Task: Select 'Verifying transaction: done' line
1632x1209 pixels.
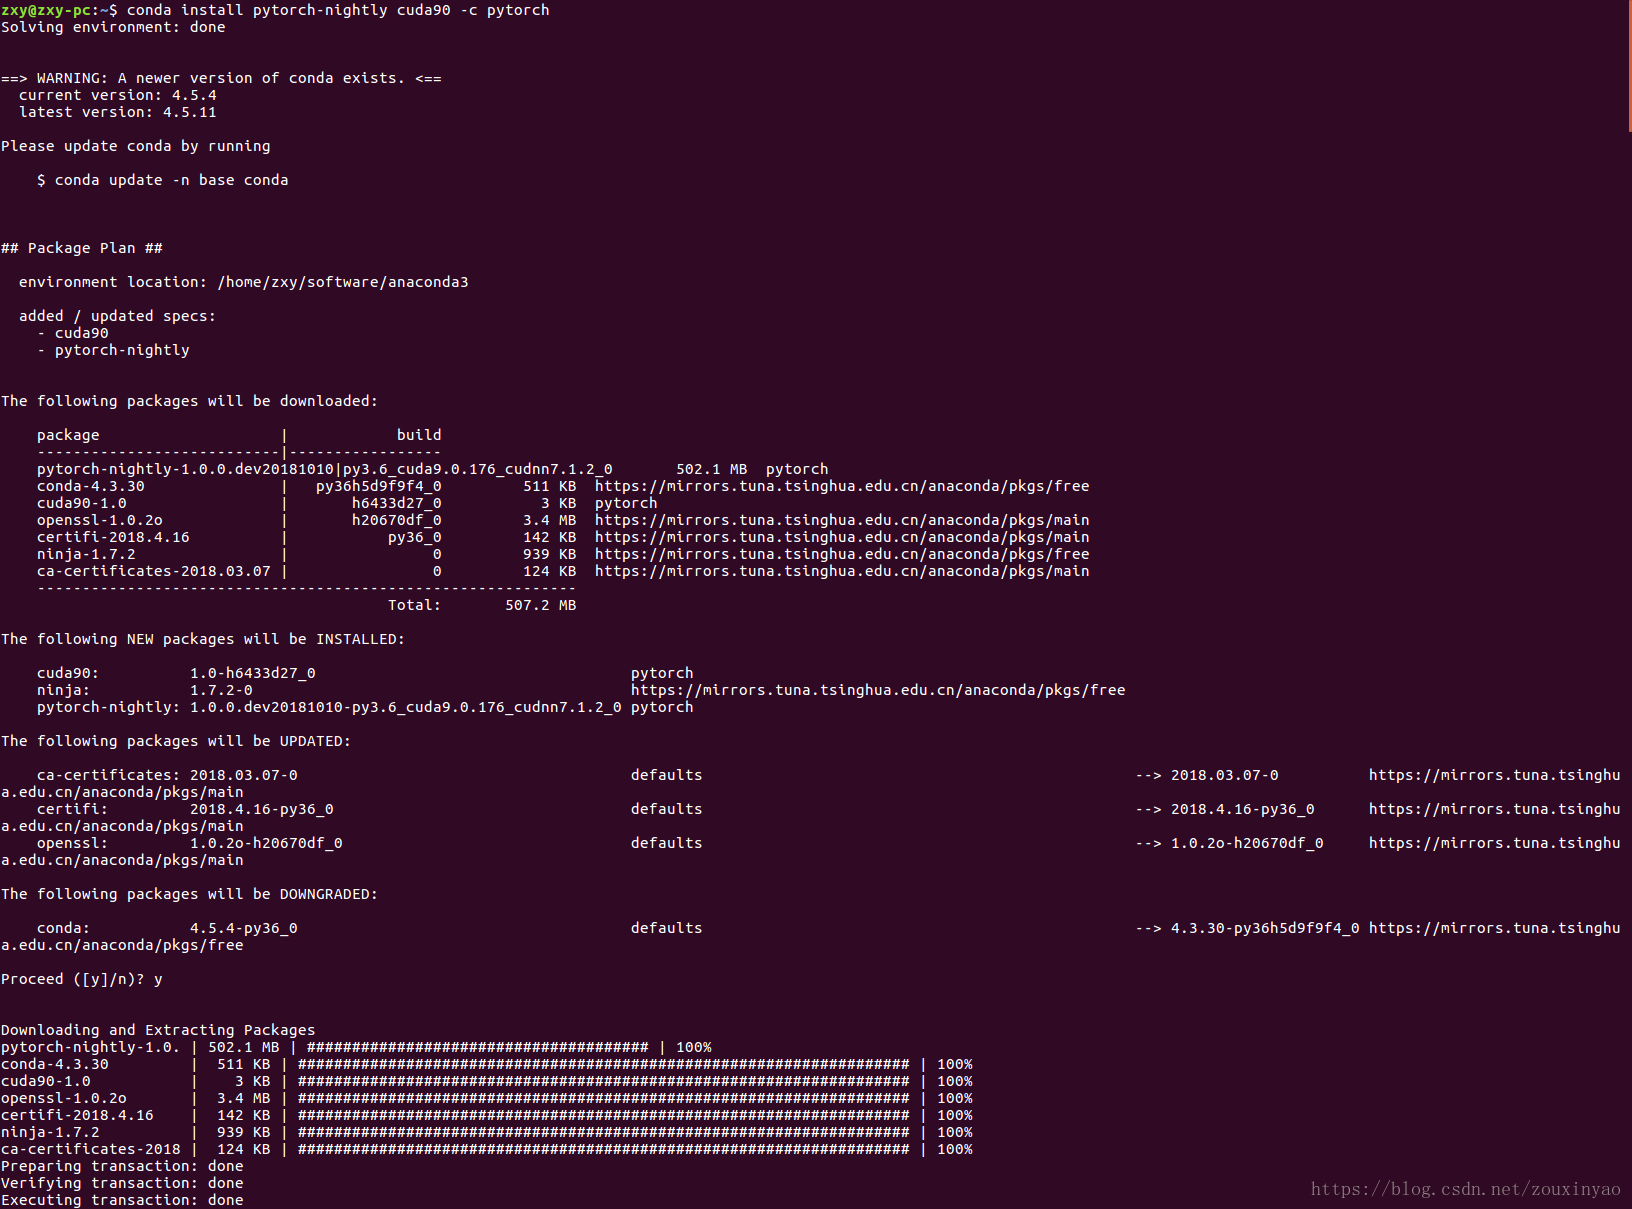Action: (x=122, y=1183)
